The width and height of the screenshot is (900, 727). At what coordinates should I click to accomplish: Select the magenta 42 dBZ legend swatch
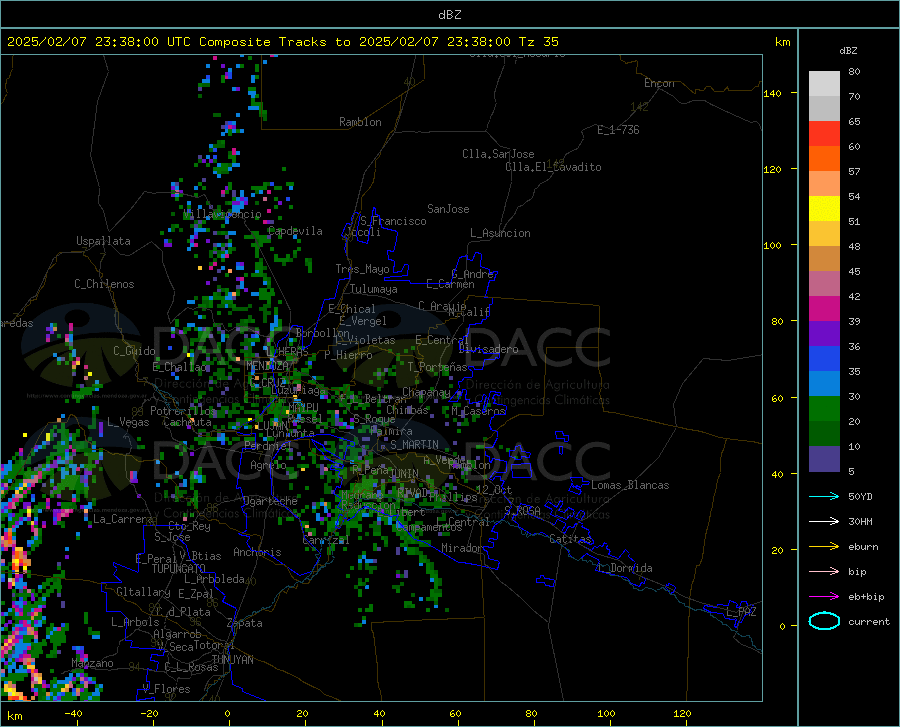(824, 309)
